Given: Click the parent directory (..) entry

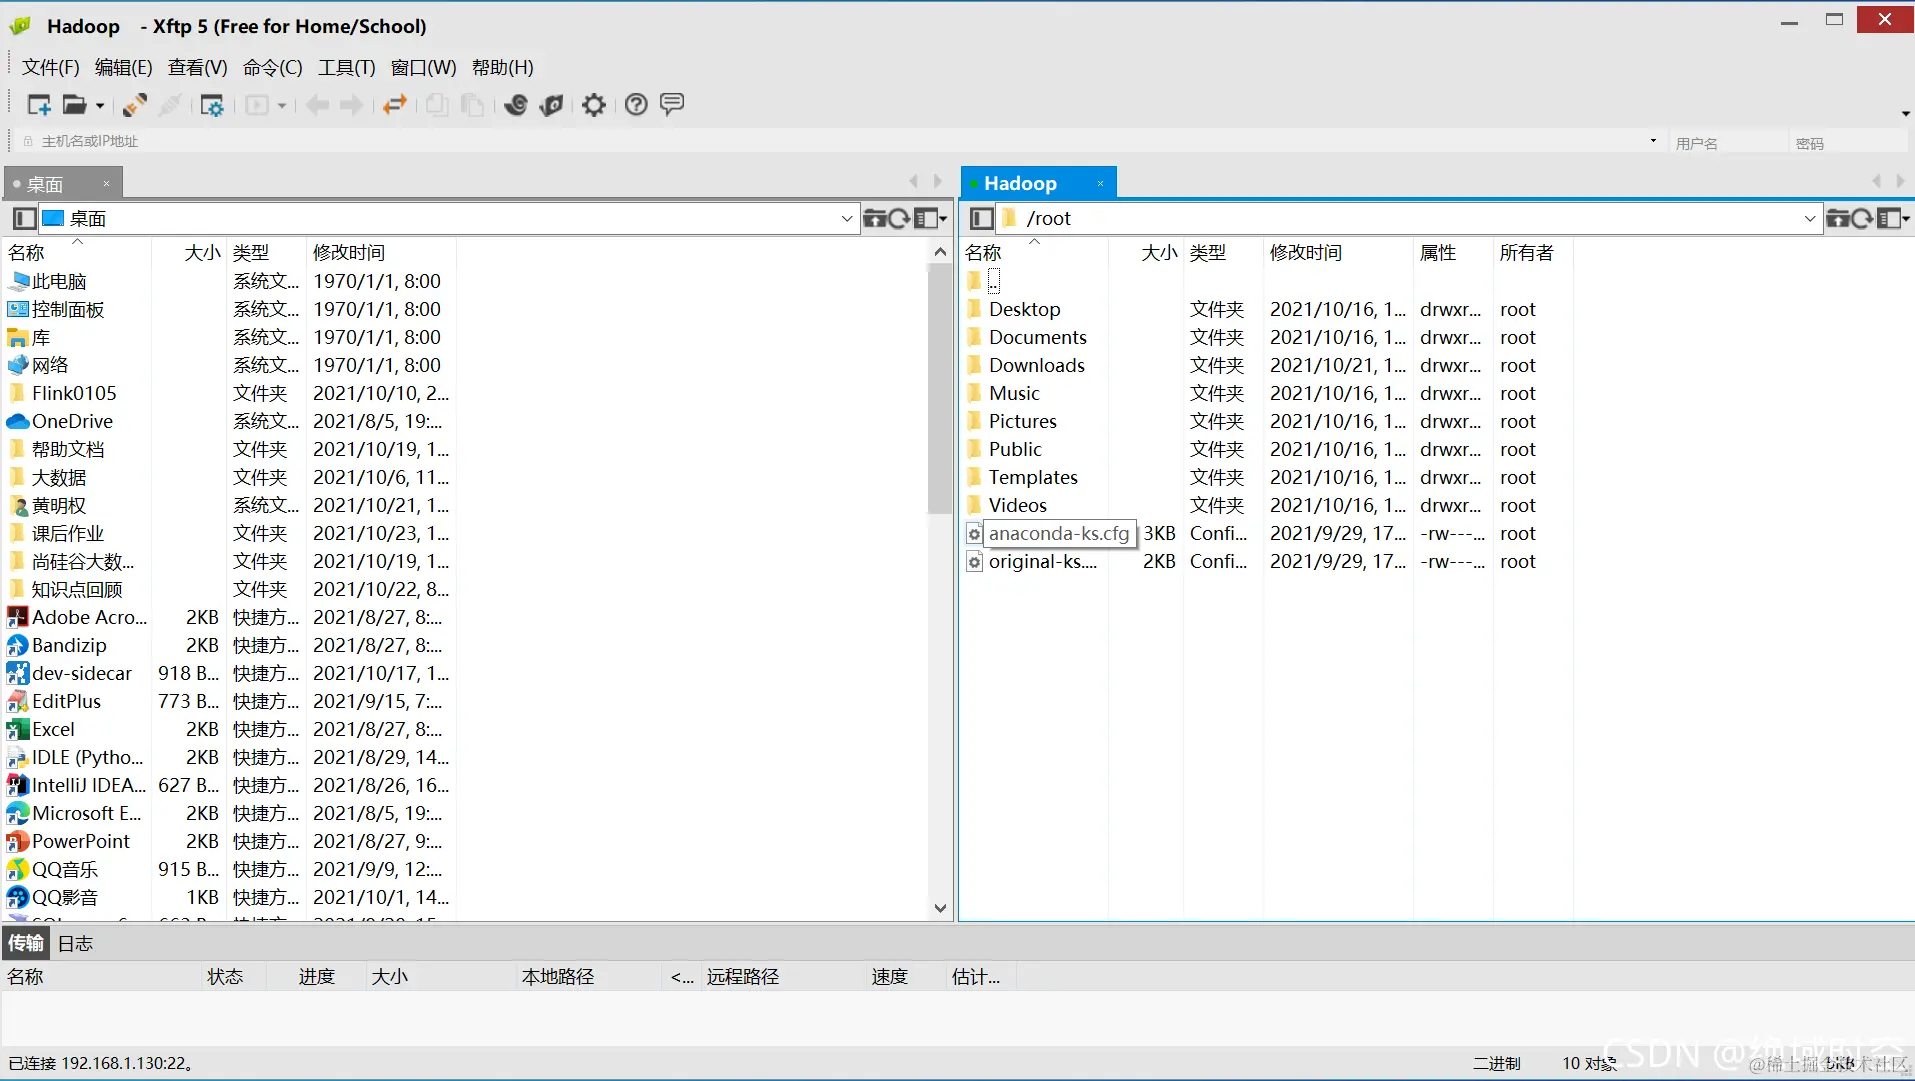Looking at the screenshot, I should coord(993,281).
